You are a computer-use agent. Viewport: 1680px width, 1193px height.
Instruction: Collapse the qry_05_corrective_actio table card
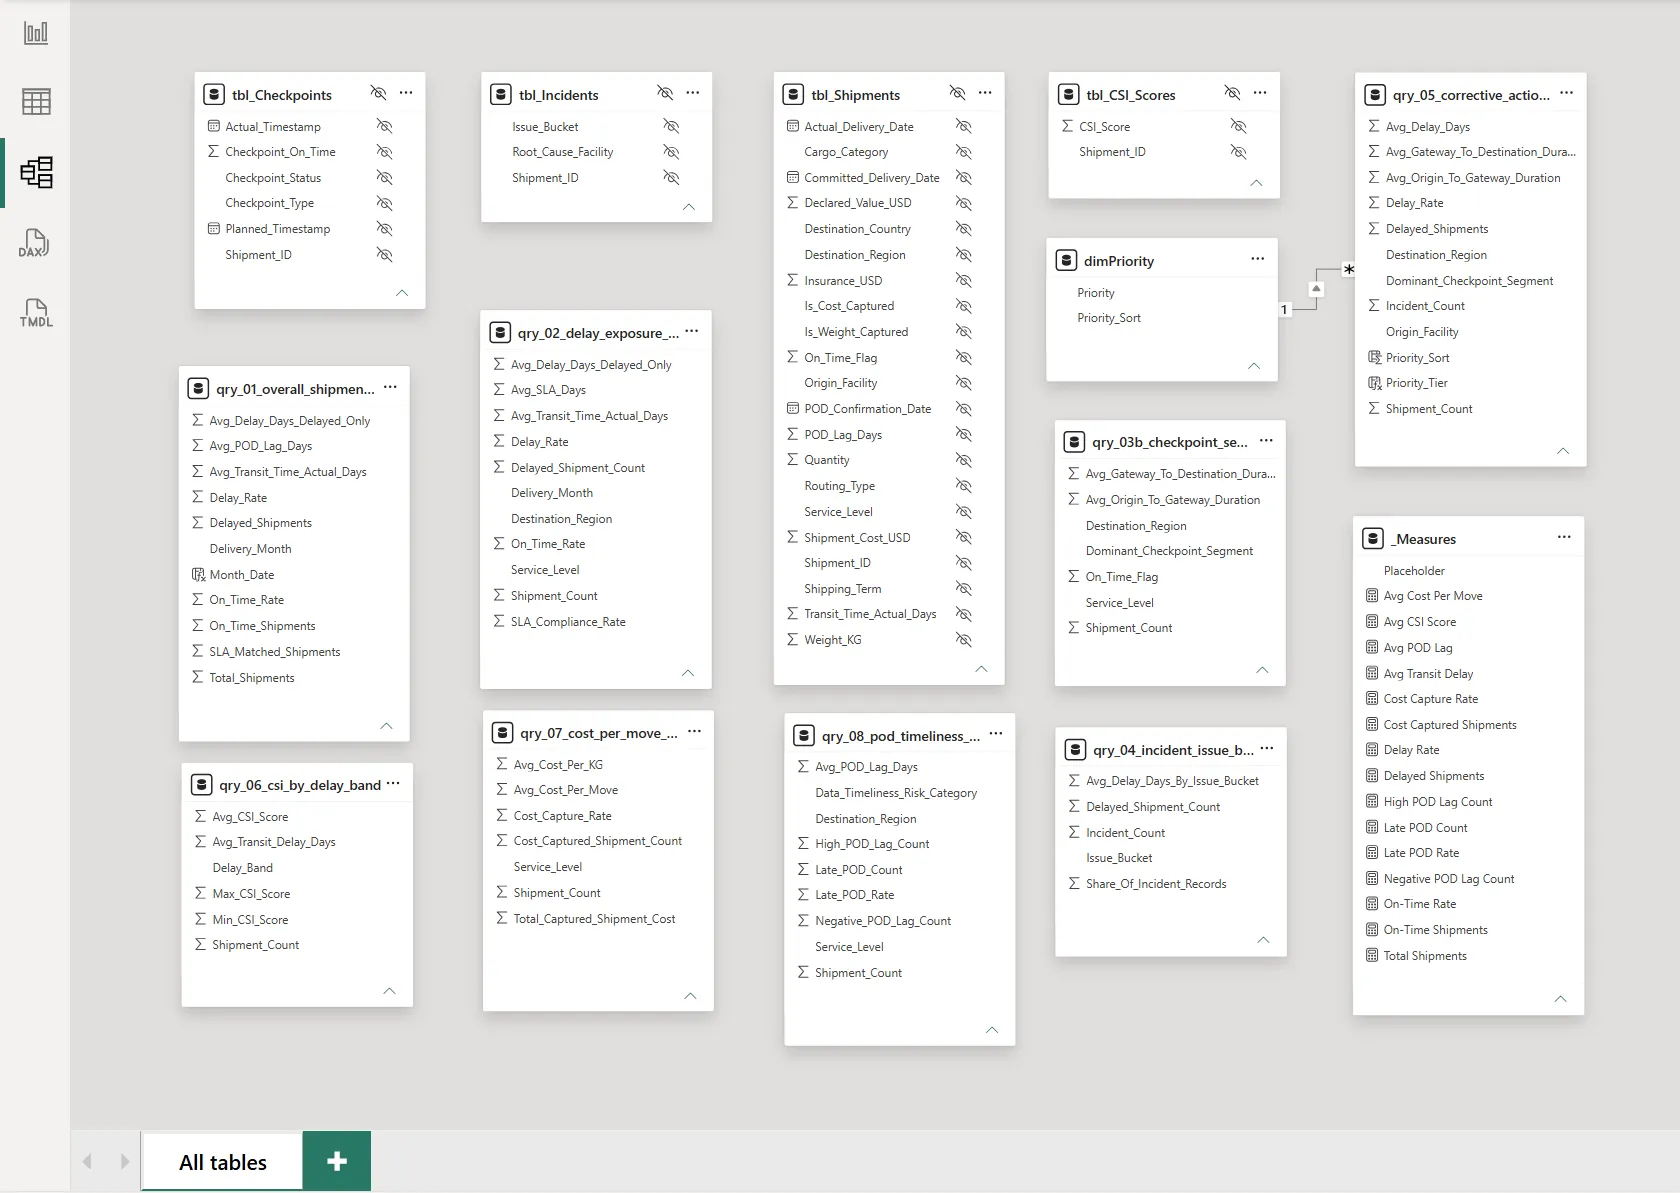(x=1563, y=451)
